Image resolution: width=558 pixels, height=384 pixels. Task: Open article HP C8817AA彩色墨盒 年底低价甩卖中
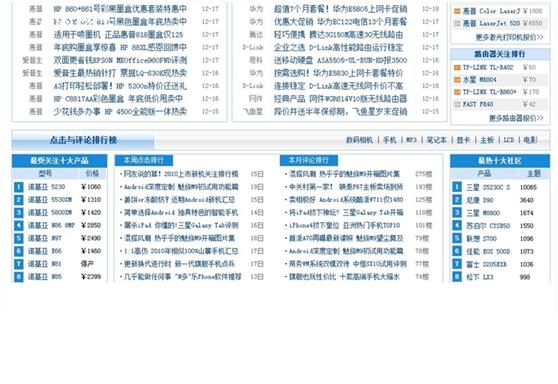click(118, 99)
